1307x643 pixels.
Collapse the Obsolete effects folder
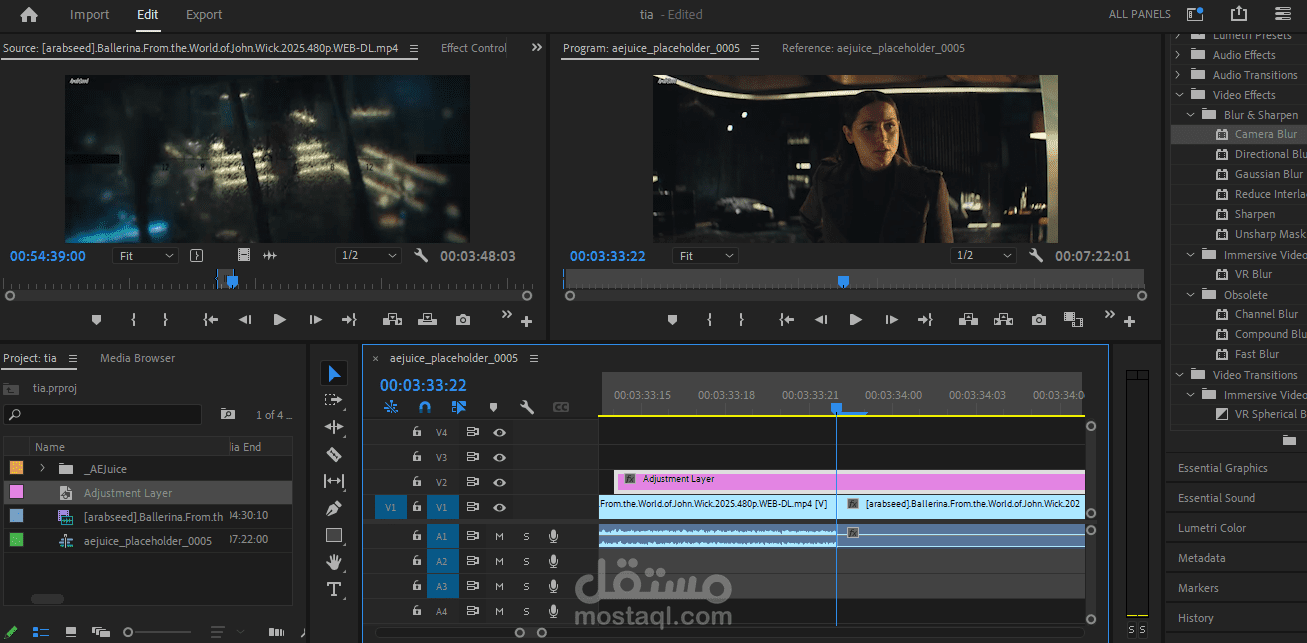click(x=1191, y=295)
